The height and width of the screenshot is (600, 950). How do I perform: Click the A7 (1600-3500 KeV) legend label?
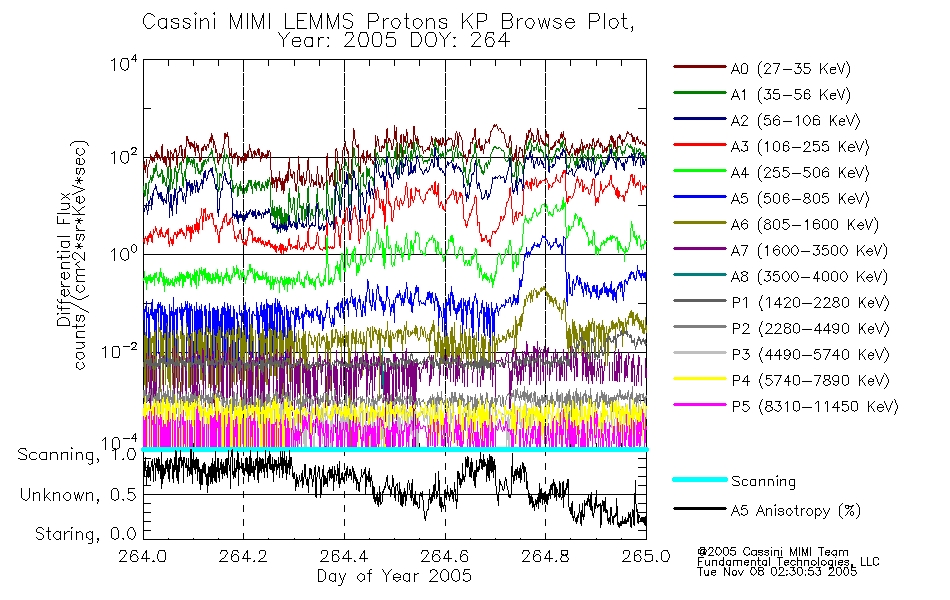(x=809, y=251)
